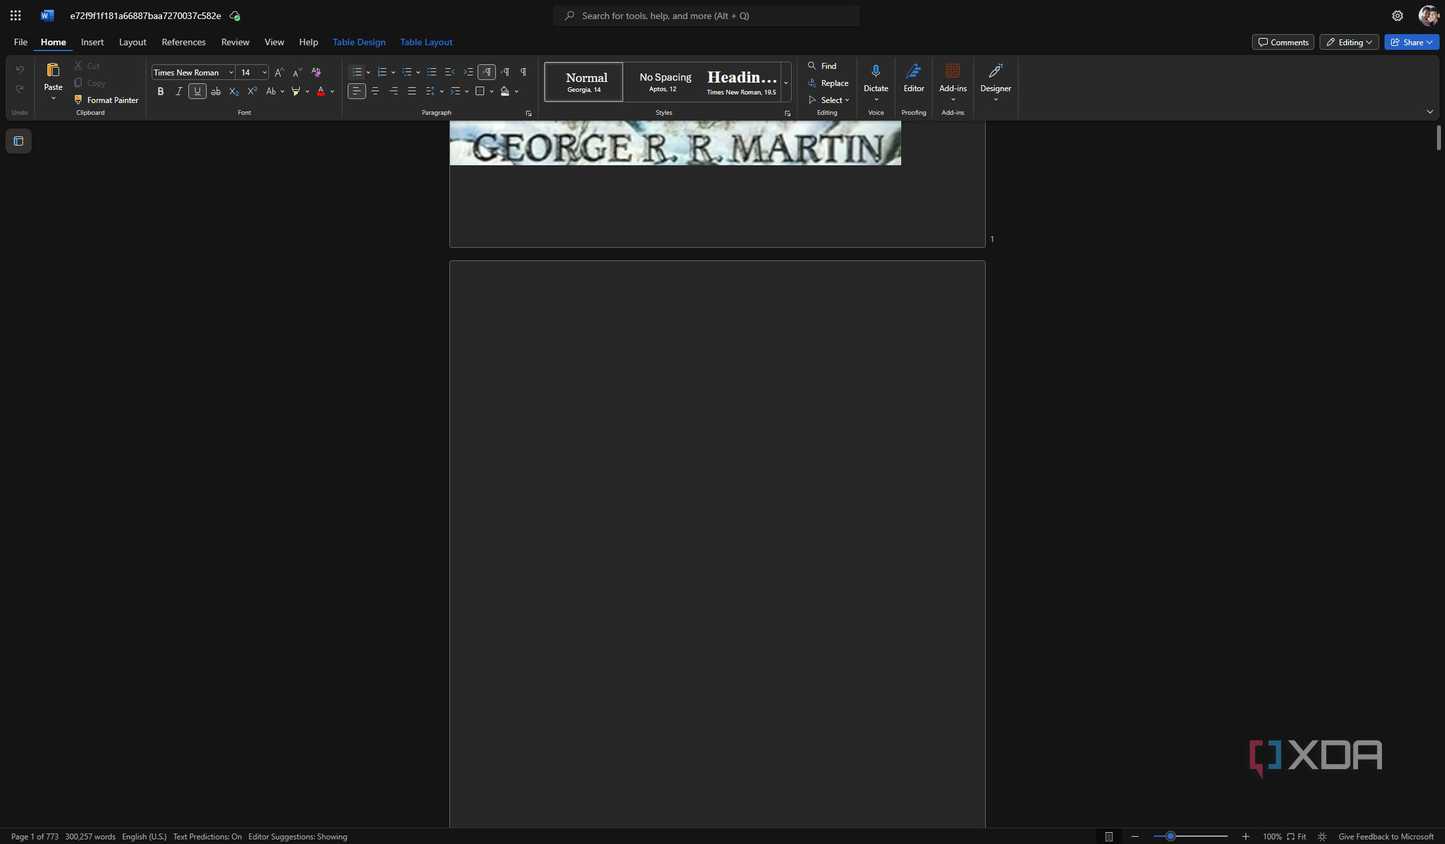Expand the Paste options arrow
The image size is (1445, 844).
53,98
